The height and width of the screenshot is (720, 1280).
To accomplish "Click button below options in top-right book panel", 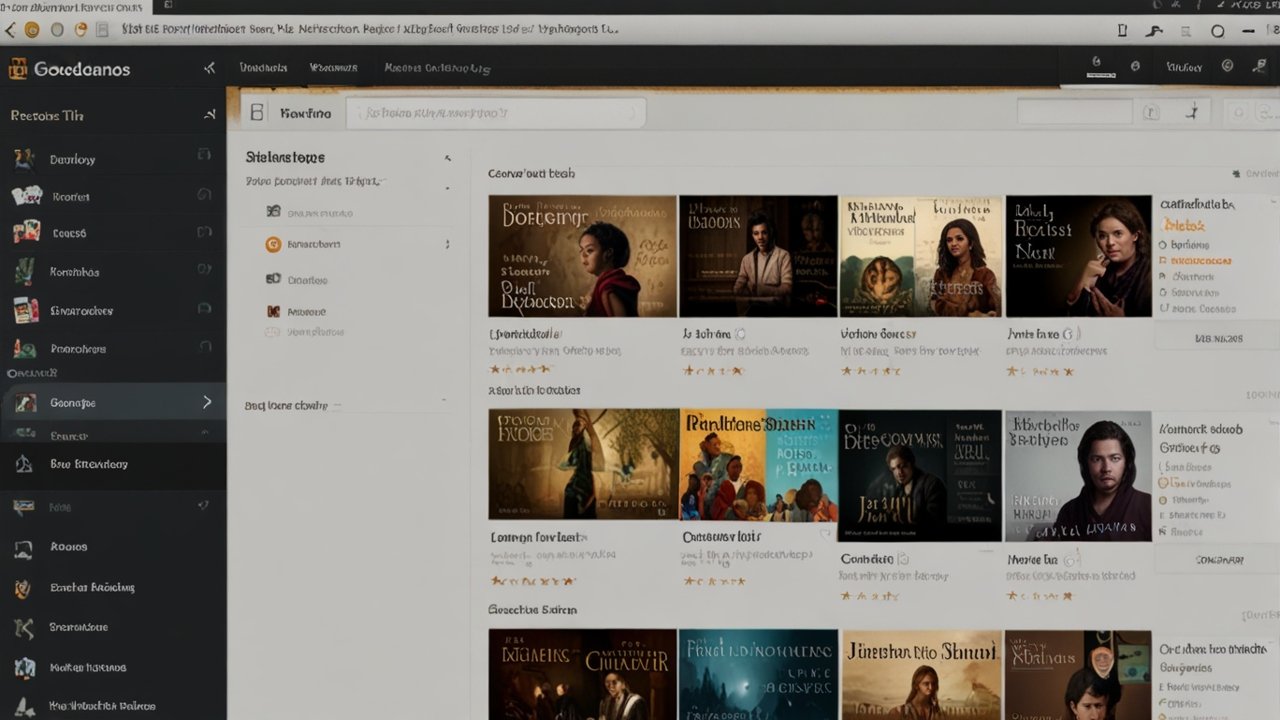I will [1217, 339].
